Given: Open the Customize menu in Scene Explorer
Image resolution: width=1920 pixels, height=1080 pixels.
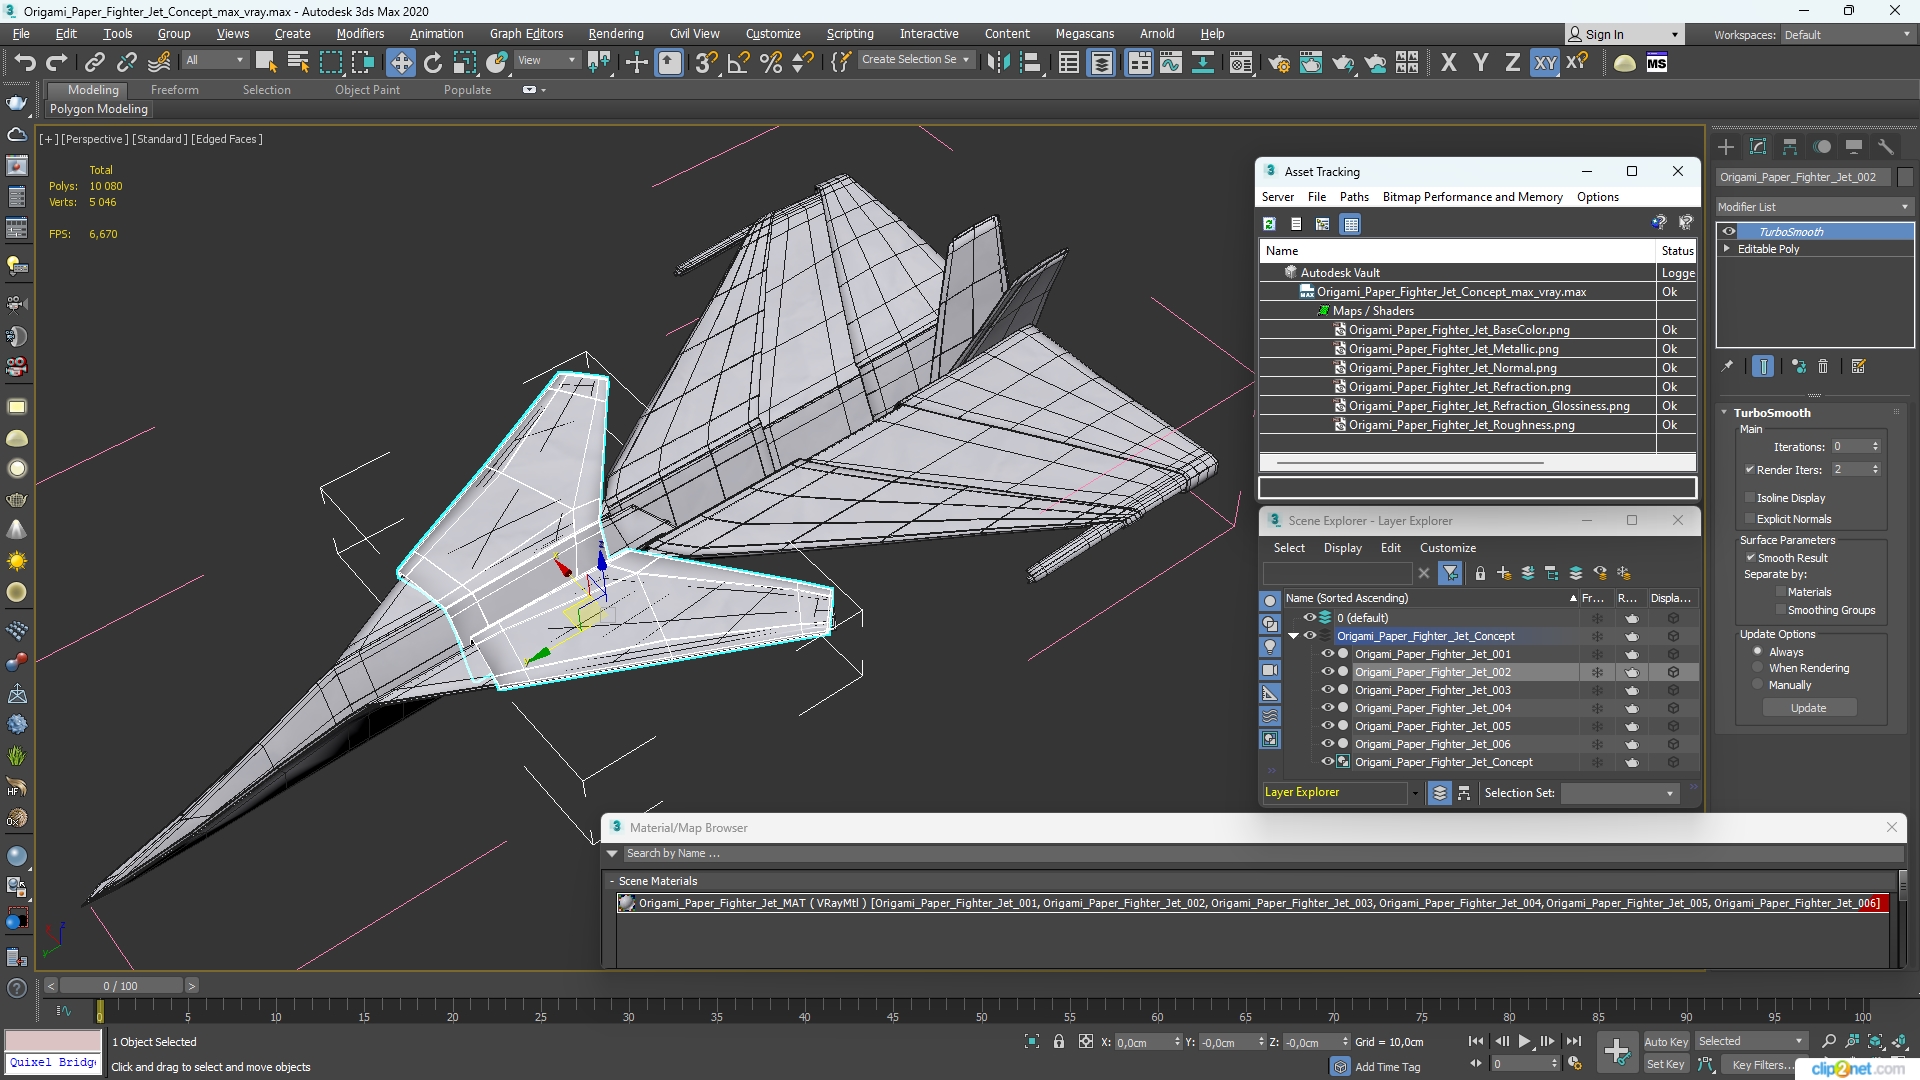Looking at the screenshot, I should click(1447, 548).
